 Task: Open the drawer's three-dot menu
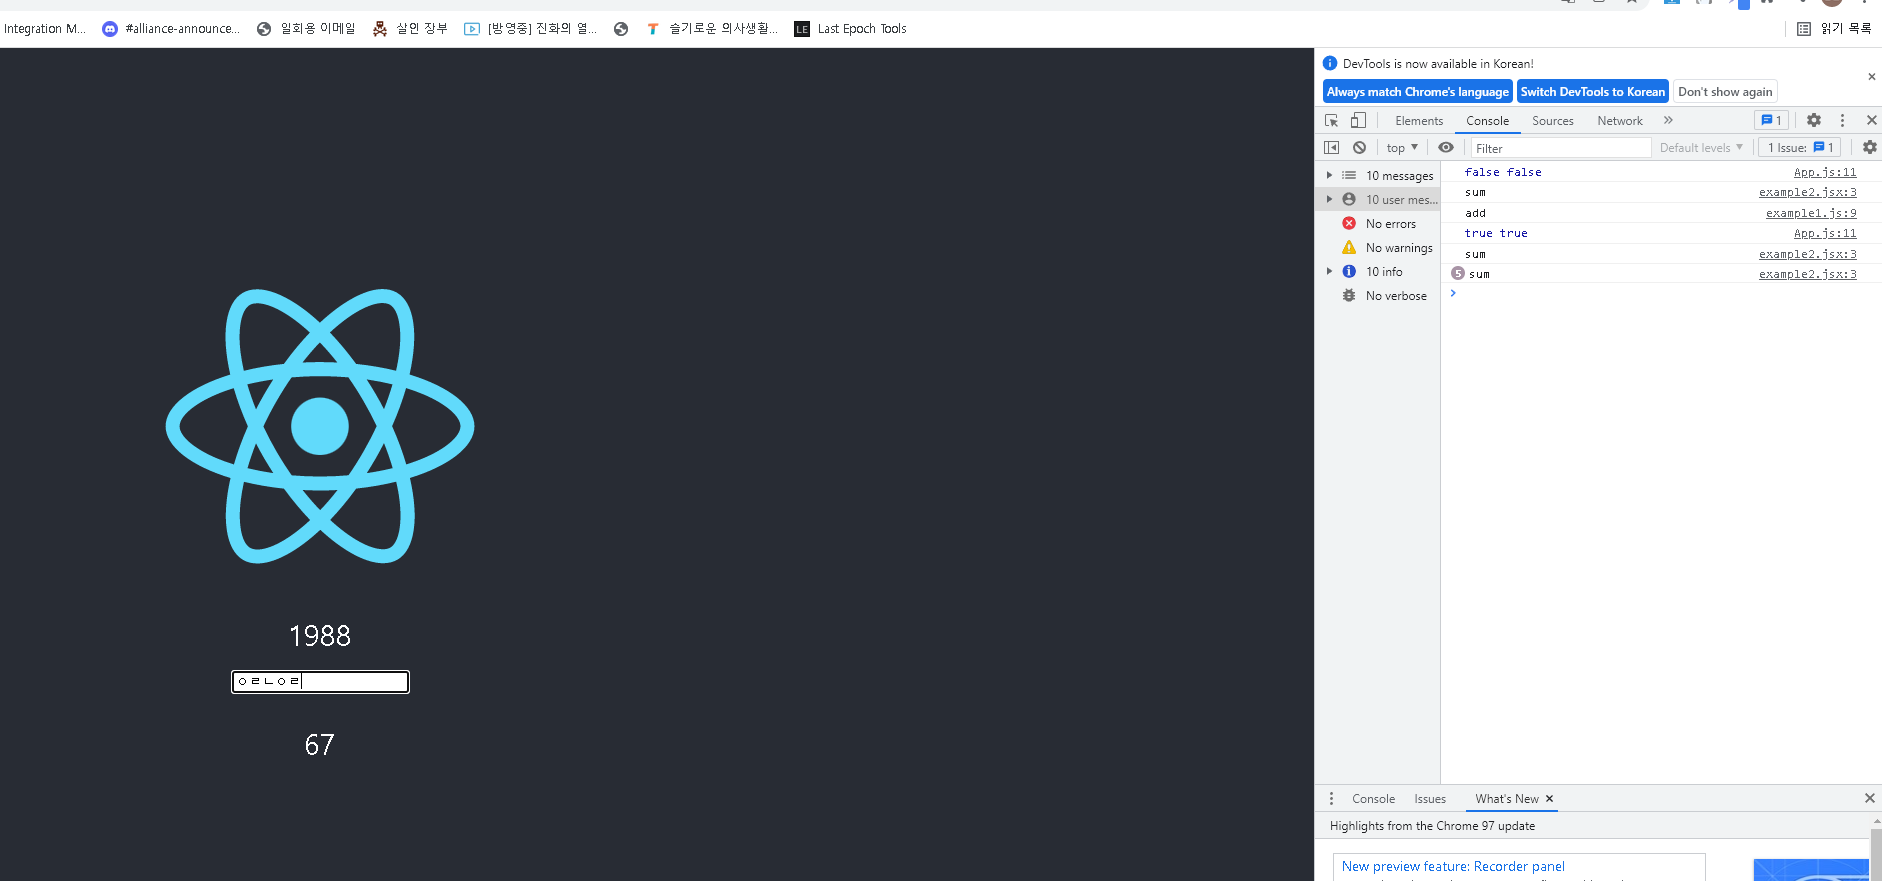pyautogui.click(x=1331, y=798)
